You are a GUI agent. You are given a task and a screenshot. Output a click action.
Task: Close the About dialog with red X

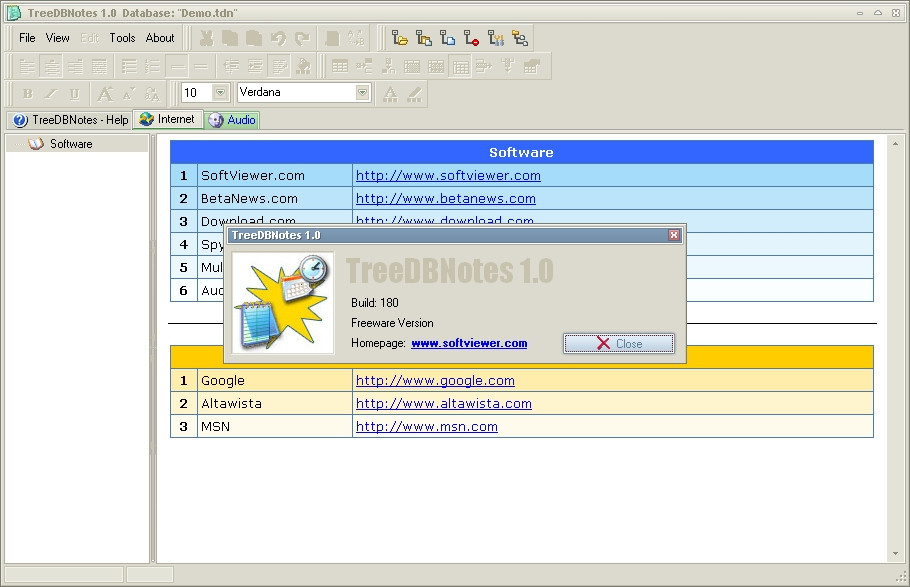(x=674, y=235)
